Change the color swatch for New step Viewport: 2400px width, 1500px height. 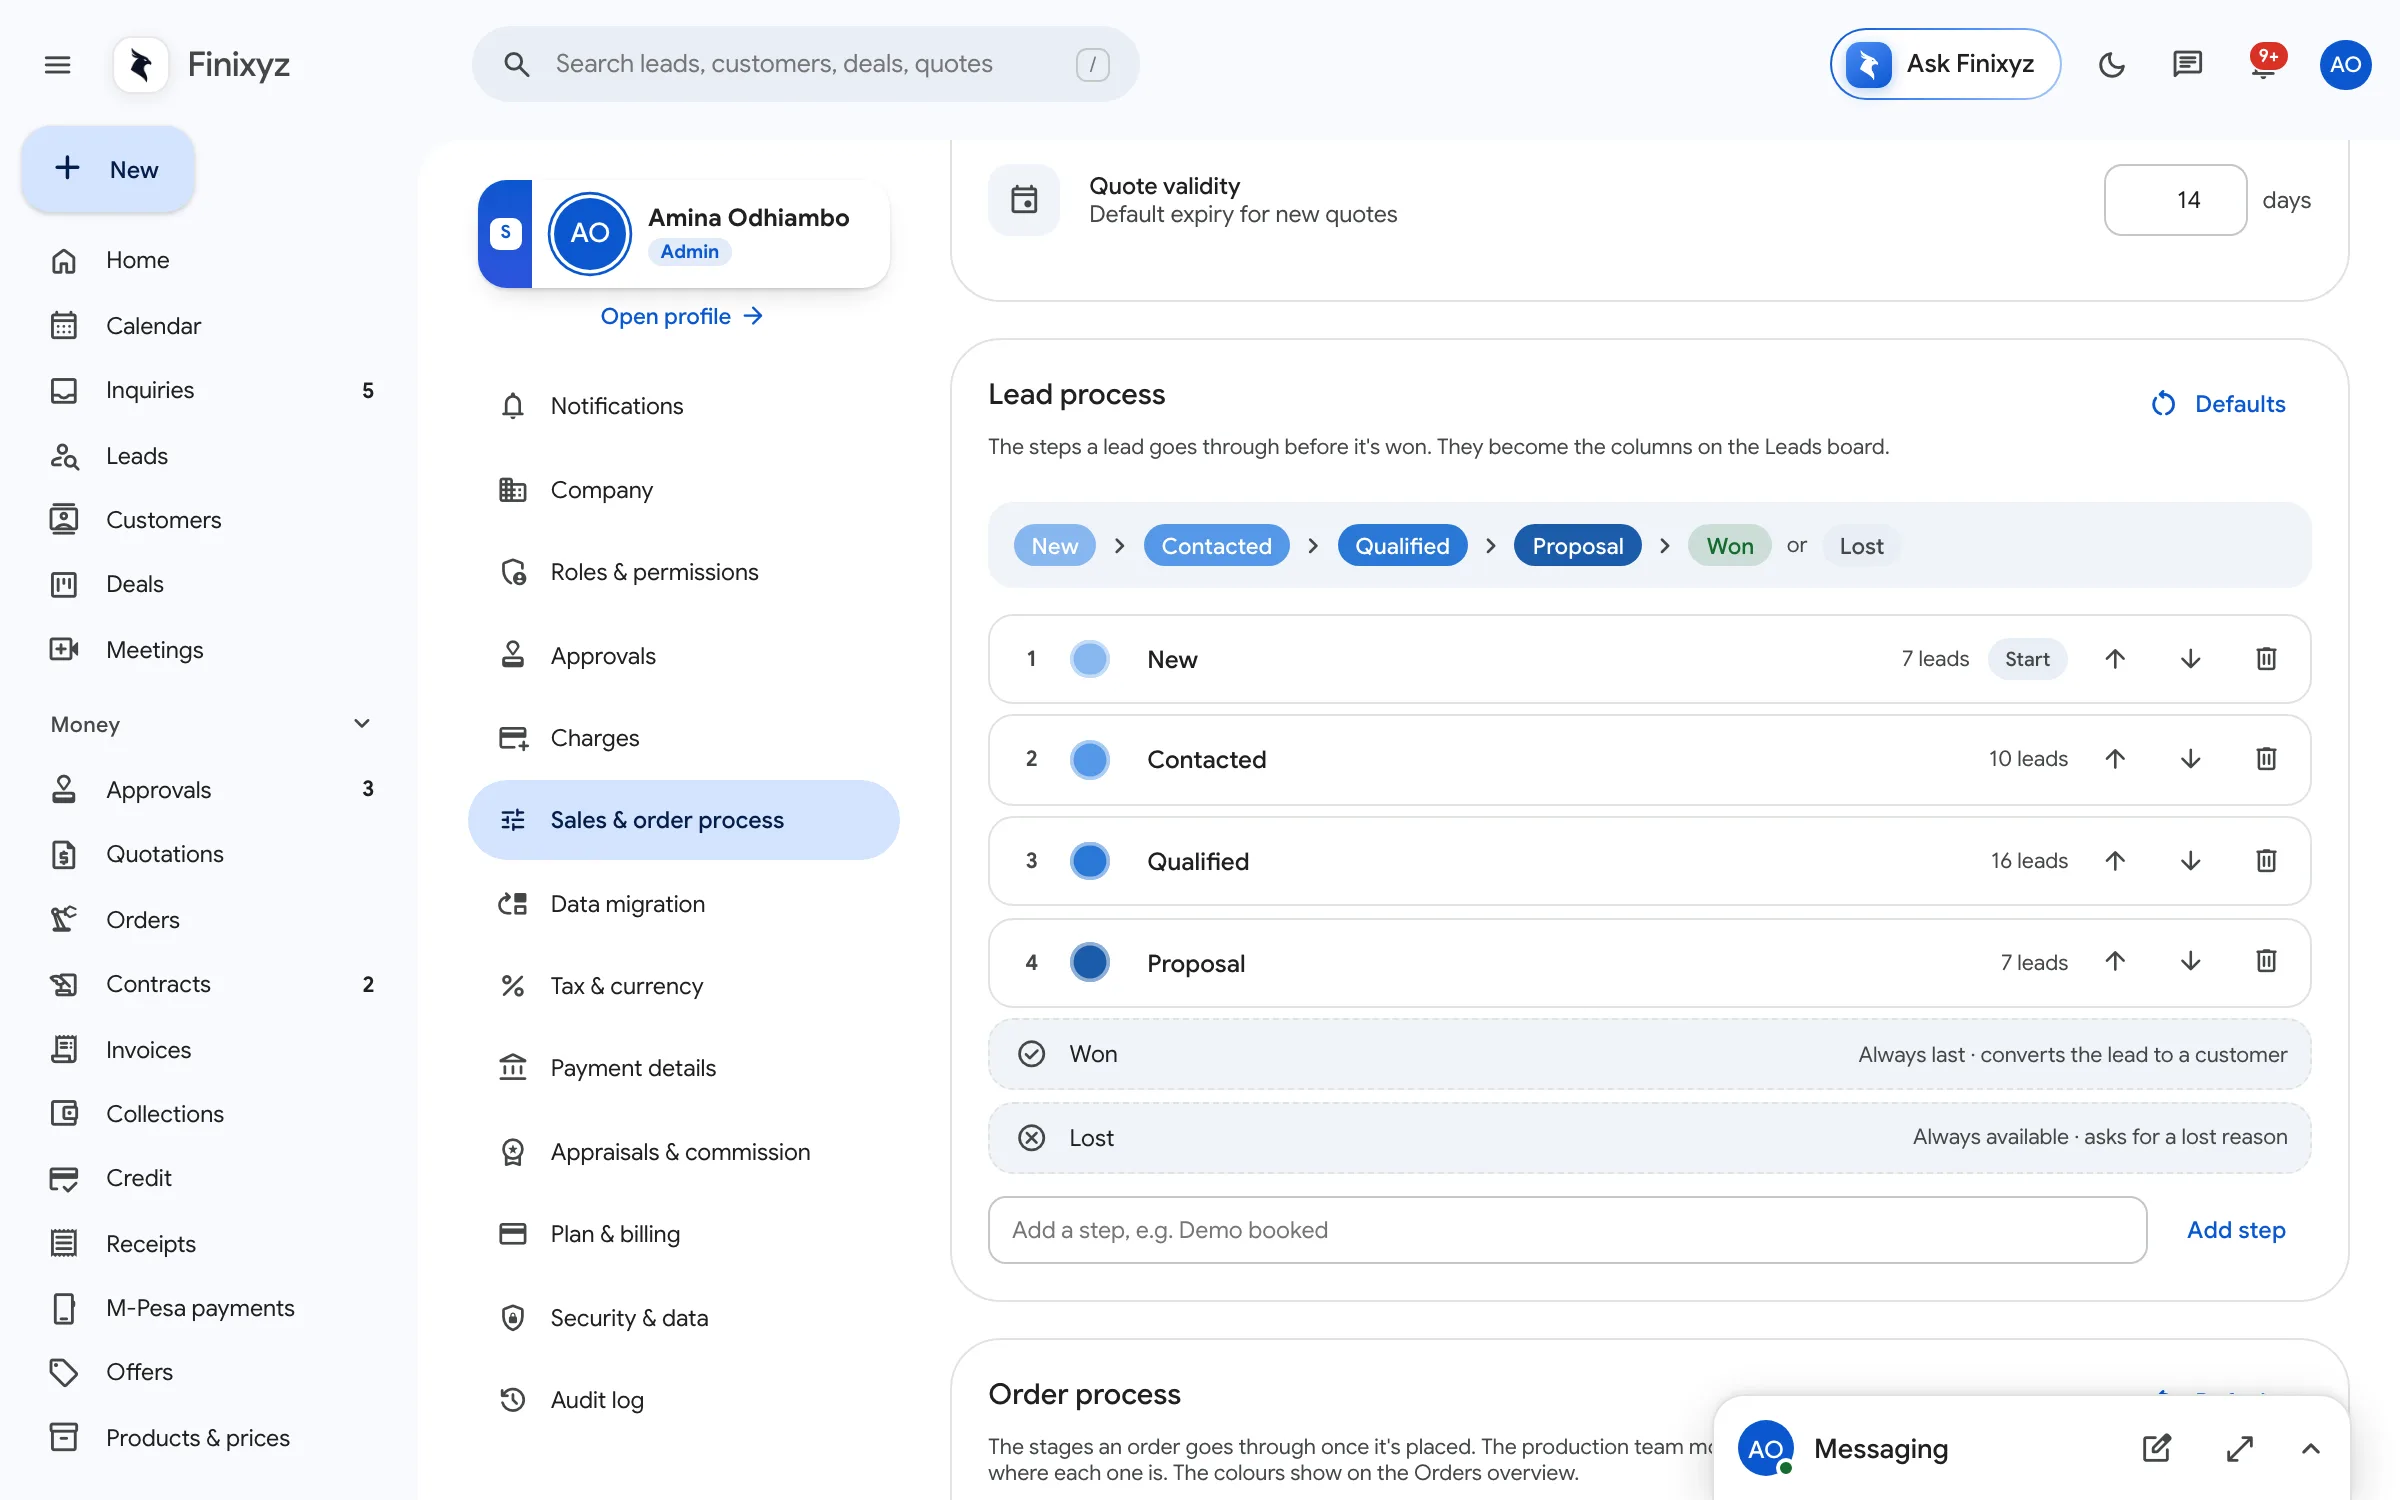[1090, 659]
